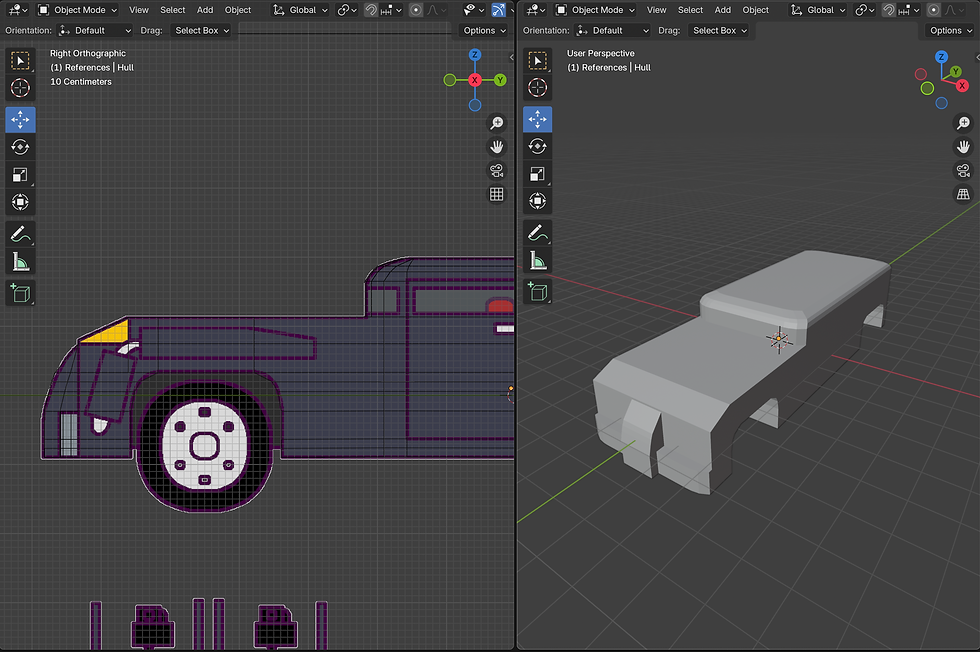Click the Add Cube tool in left viewport

pyautogui.click(x=20, y=292)
